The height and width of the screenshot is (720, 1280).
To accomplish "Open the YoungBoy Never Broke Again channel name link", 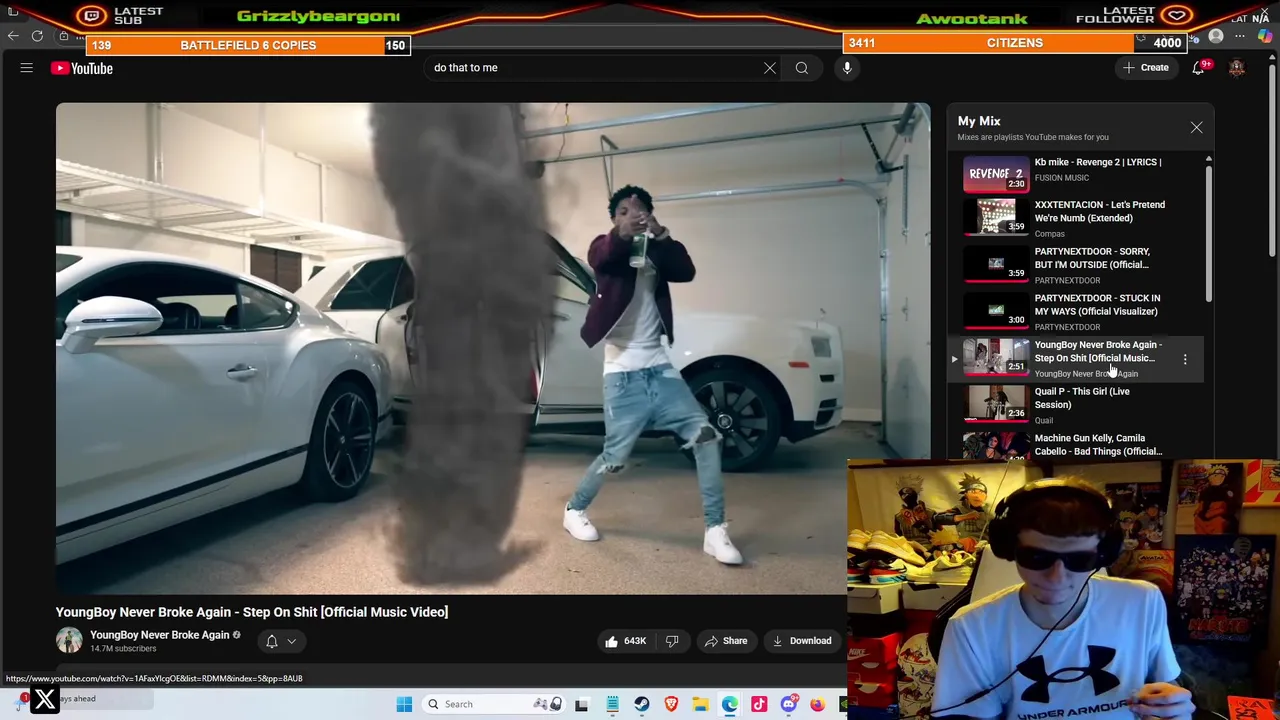I will point(160,635).
